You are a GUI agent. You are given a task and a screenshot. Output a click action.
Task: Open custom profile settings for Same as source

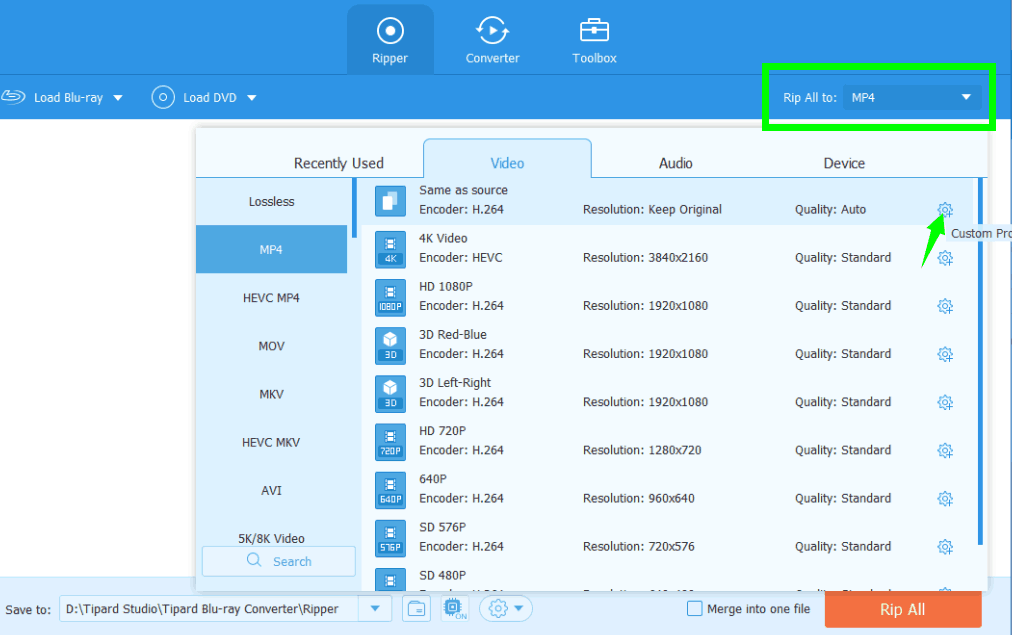point(944,210)
